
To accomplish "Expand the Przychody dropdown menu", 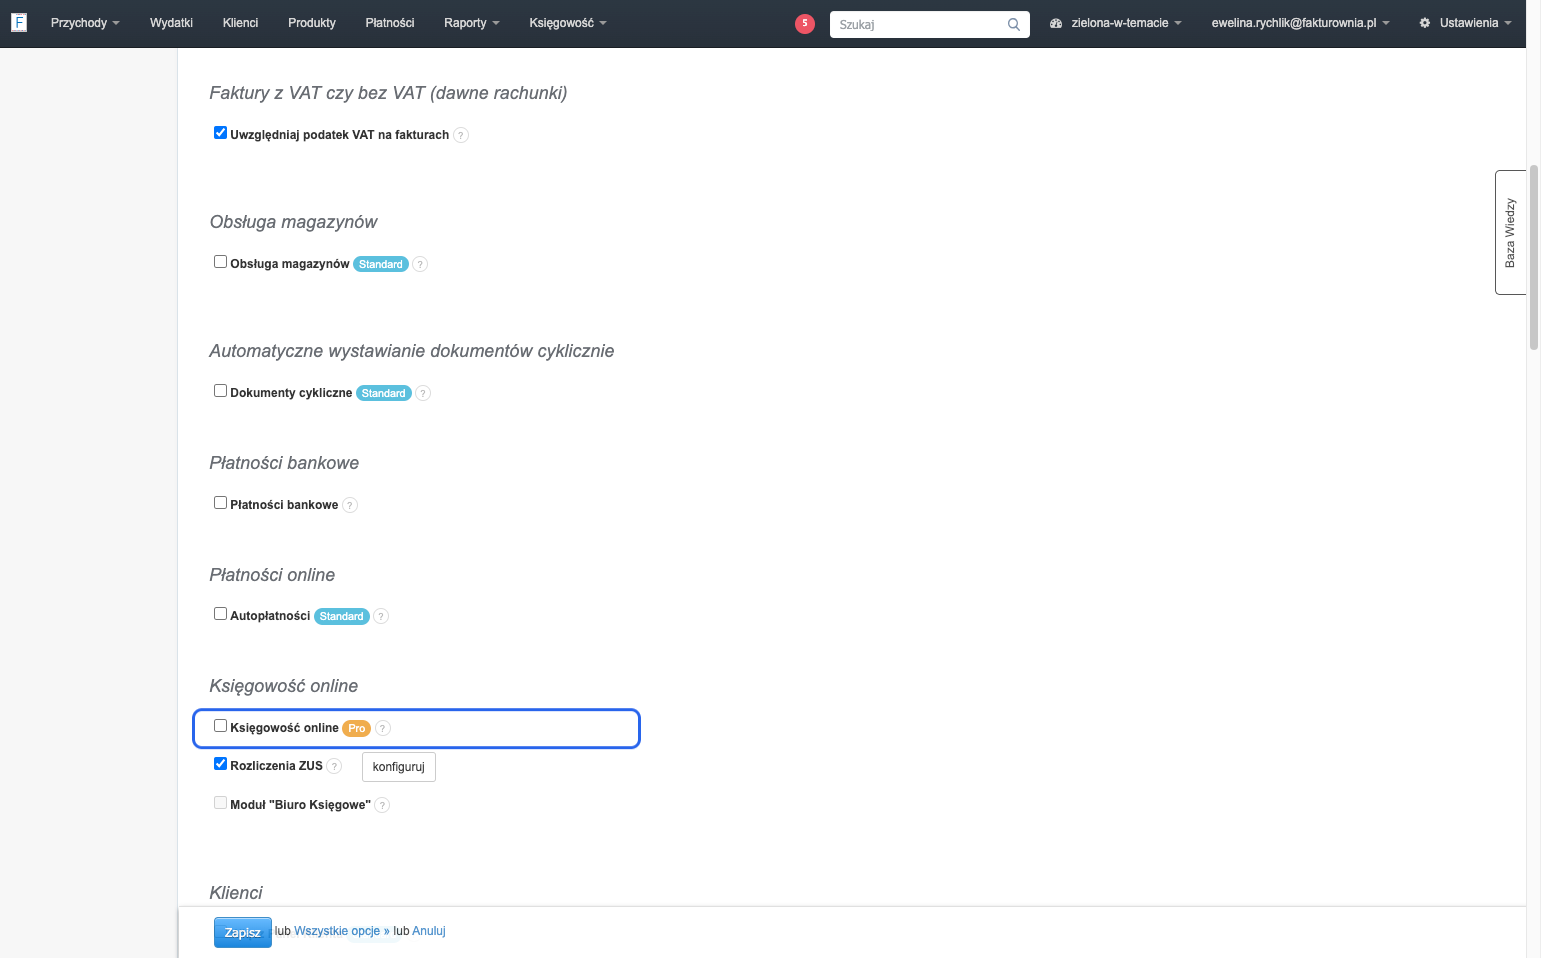I will pos(85,23).
